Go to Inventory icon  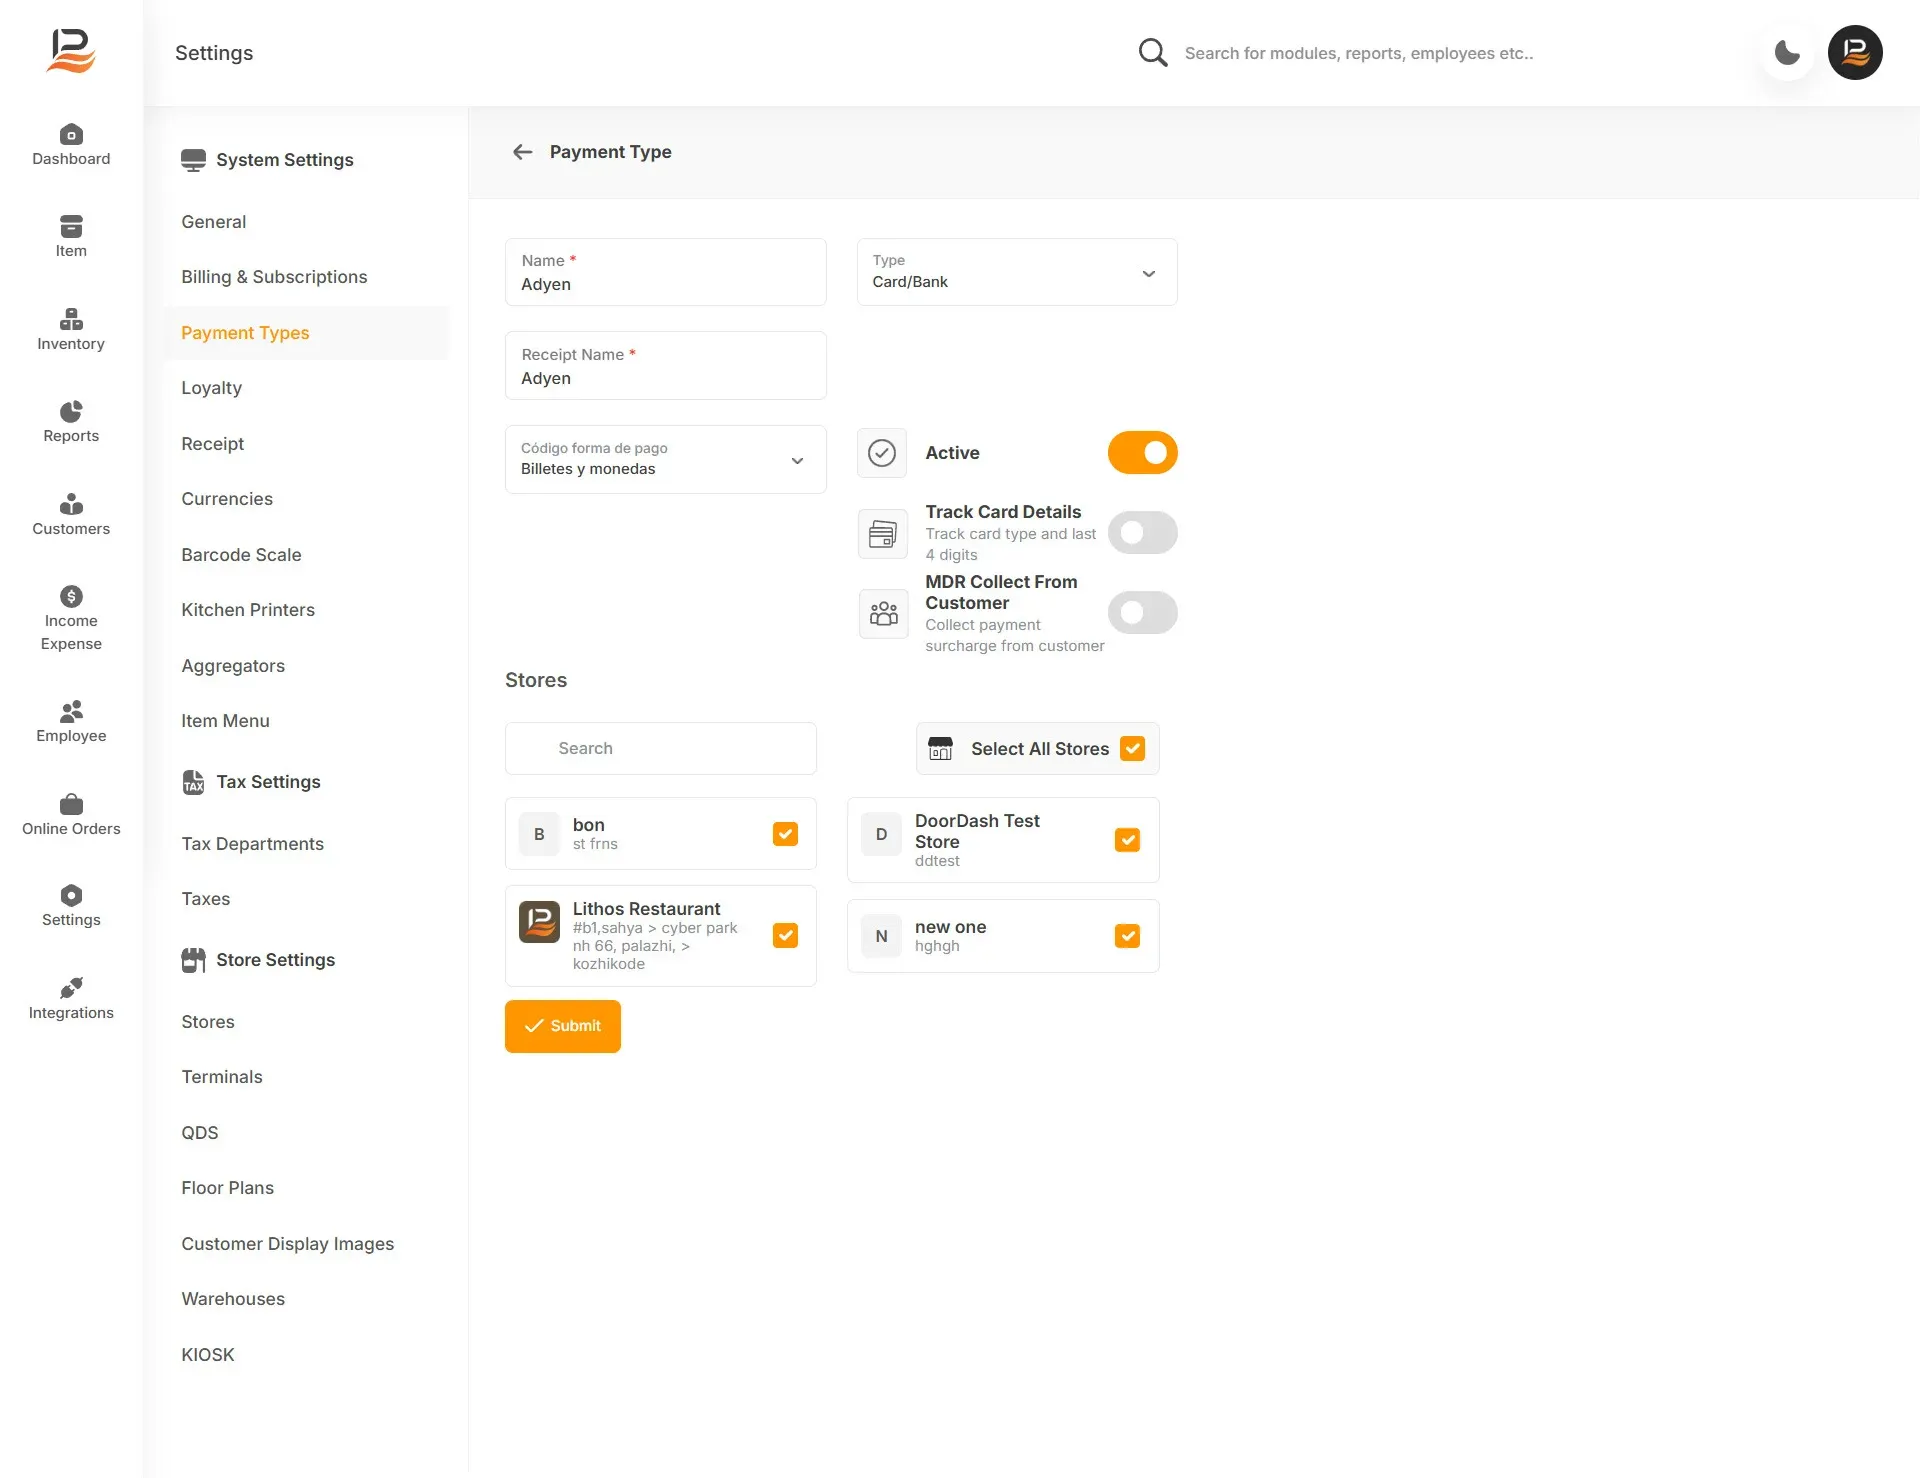[x=71, y=319]
